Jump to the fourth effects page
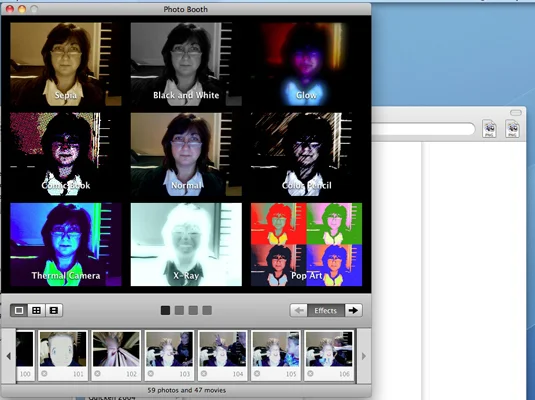The height and width of the screenshot is (400, 535). [207, 310]
